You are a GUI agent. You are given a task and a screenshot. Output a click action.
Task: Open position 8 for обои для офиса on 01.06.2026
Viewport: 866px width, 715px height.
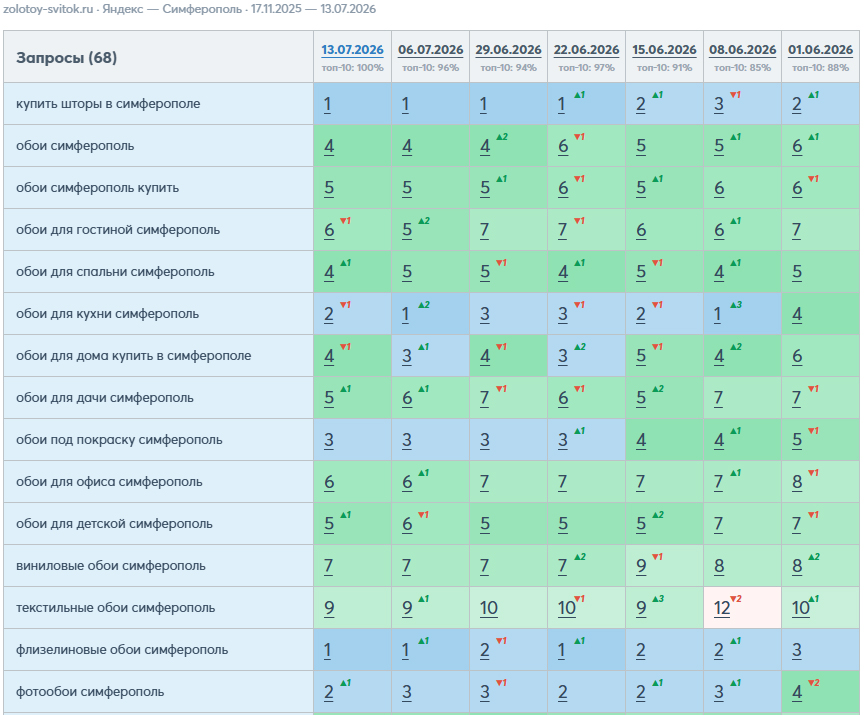tap(796, 482)
